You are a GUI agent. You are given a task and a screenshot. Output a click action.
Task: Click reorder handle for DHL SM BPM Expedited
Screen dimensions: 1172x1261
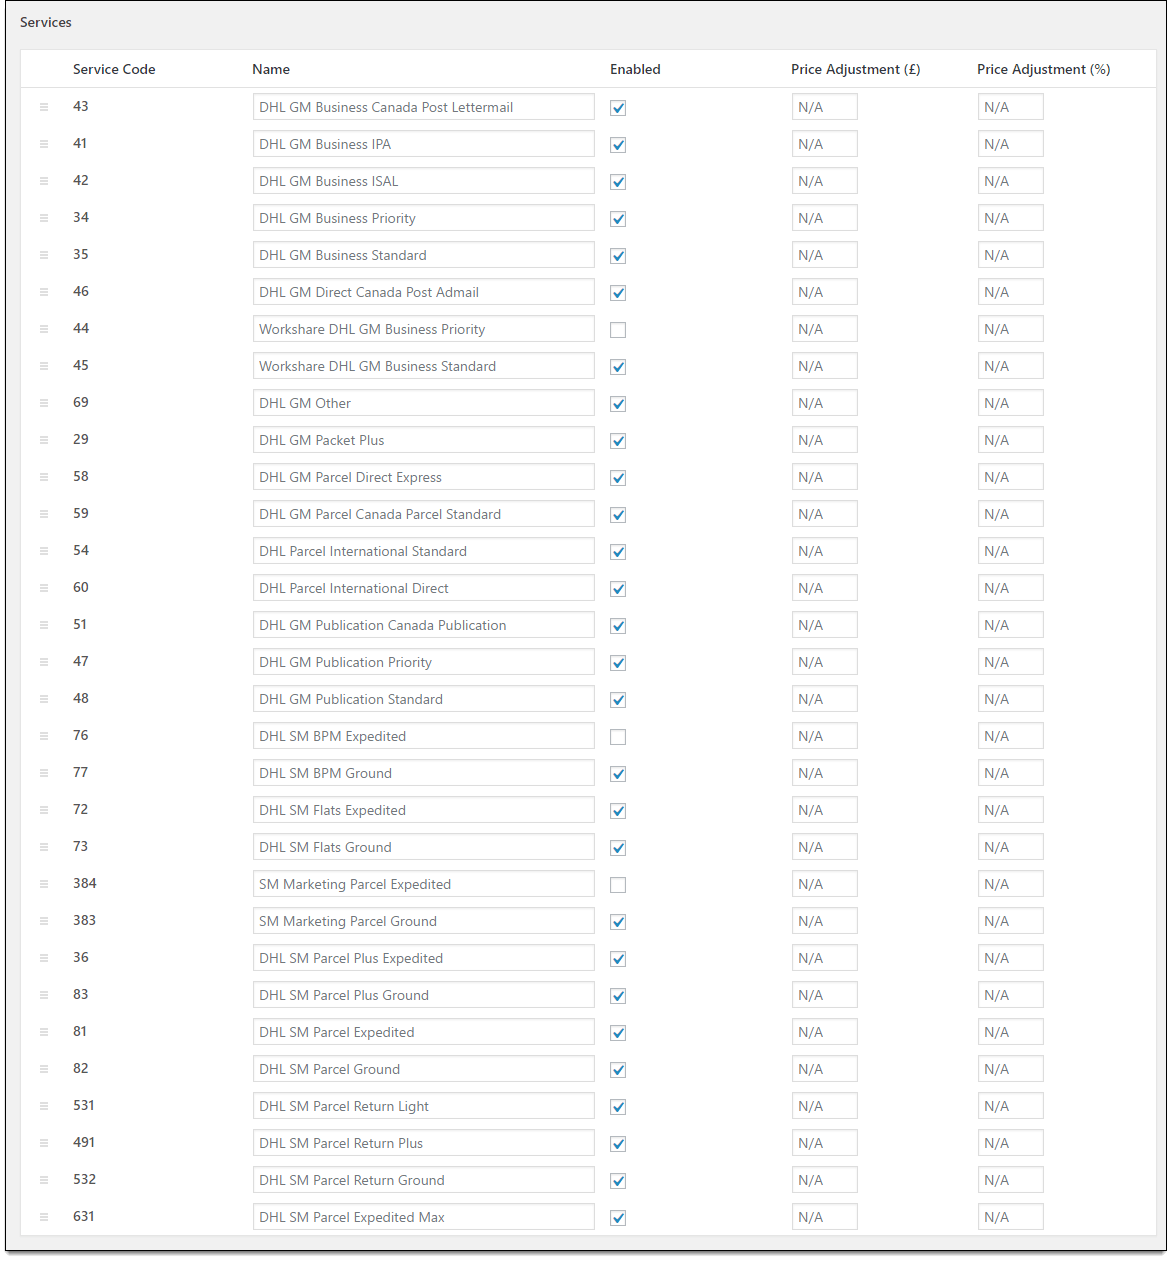coord(44,736)
